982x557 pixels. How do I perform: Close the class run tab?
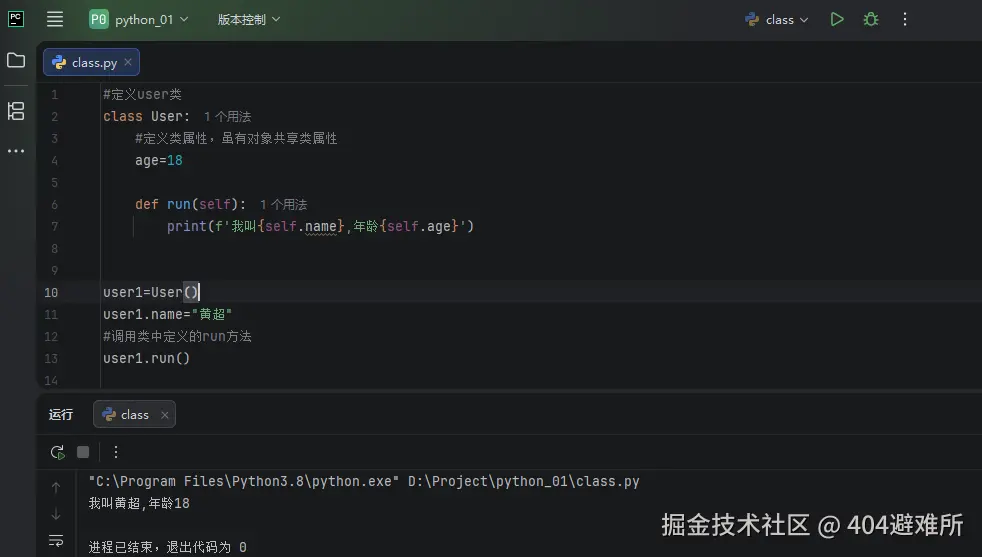tap(165, 414)
